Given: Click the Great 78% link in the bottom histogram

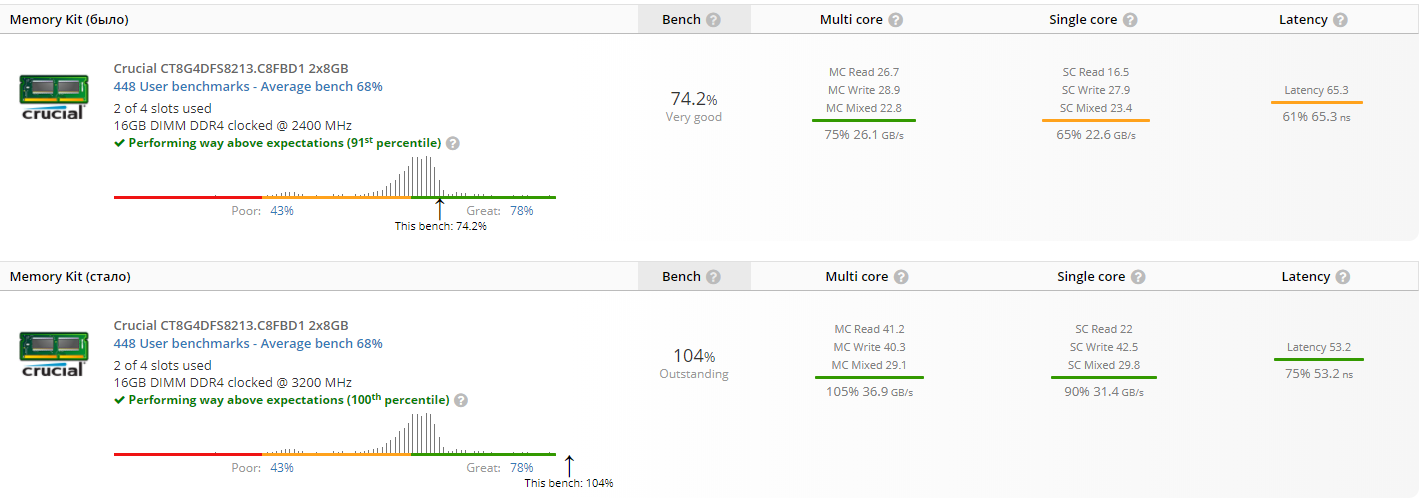Looking at the screenshot, I should [x=521, y=468].
